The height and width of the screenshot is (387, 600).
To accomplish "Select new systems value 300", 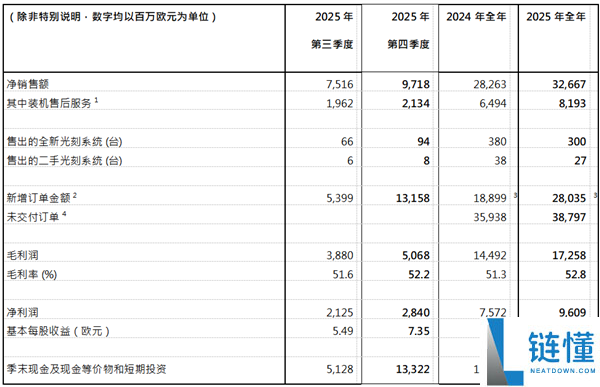I will [x=577, y=142].
